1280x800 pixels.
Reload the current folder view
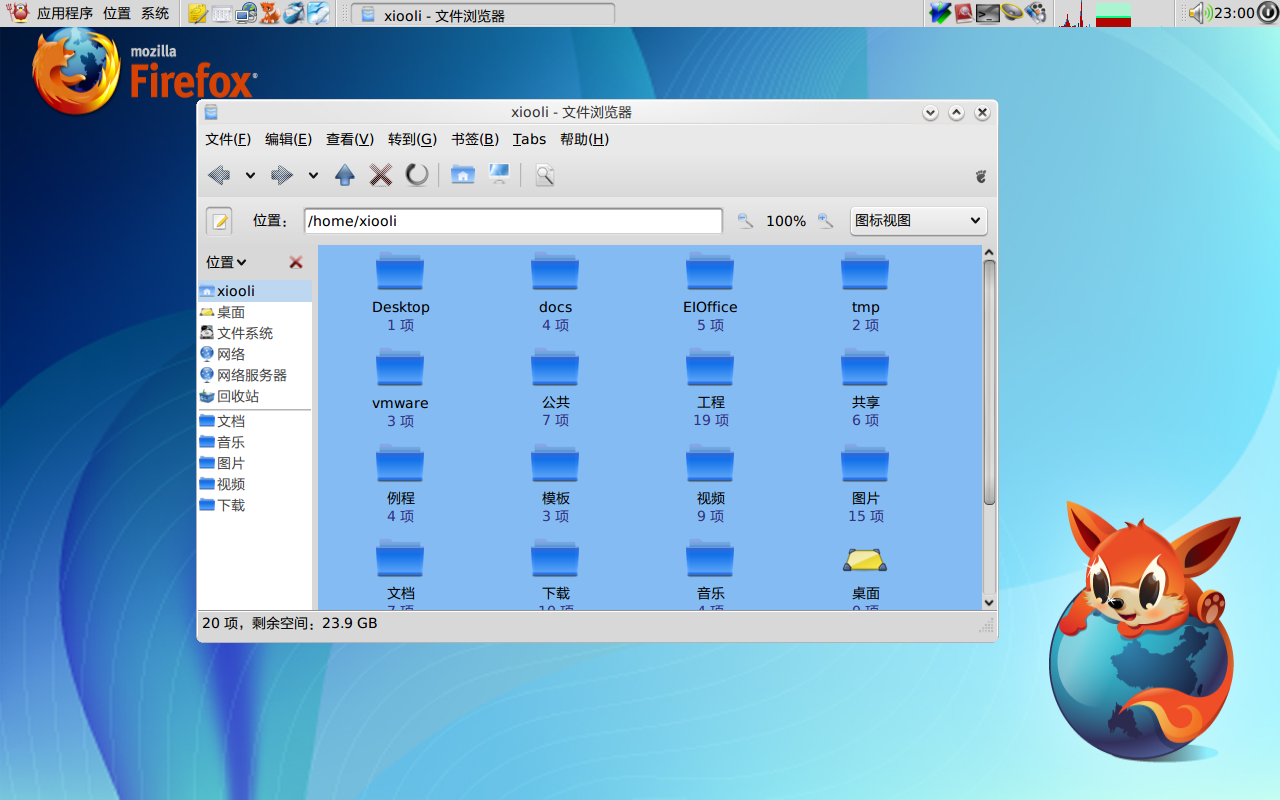[417, 175]
